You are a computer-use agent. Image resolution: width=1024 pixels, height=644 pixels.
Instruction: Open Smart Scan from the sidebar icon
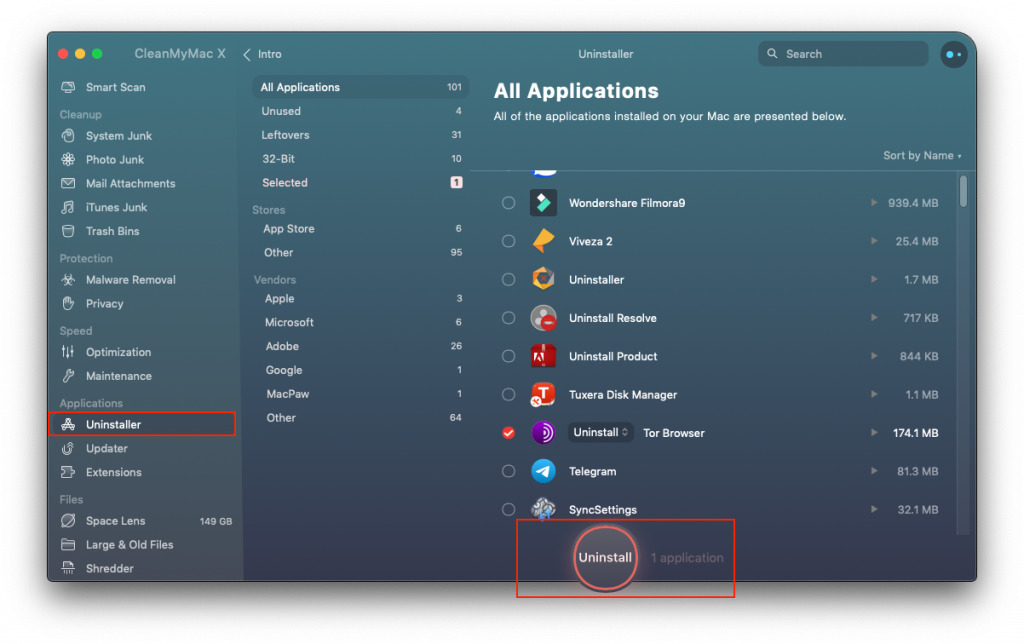click(68, 87)
